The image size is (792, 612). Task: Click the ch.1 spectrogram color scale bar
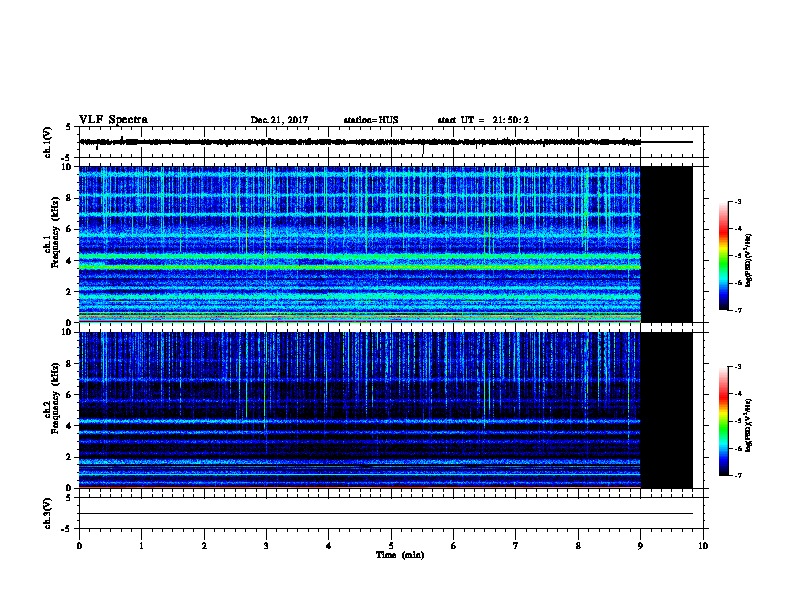point(723,256)
